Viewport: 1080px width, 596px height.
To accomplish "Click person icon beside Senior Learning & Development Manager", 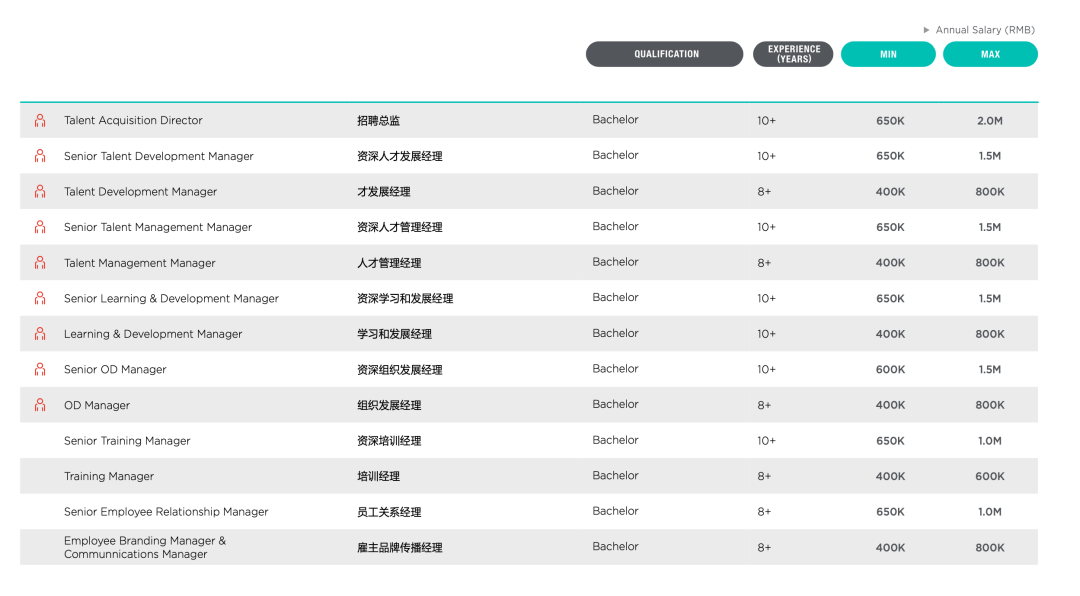I will pyautogui.click(x=40, y=298).
